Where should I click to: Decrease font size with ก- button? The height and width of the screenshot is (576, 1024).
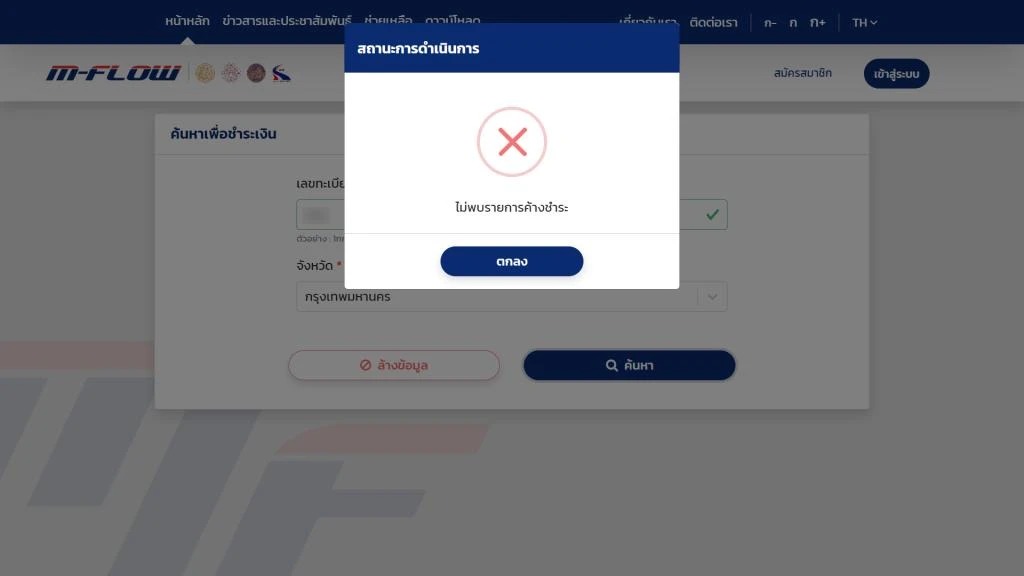coord(770,23)
